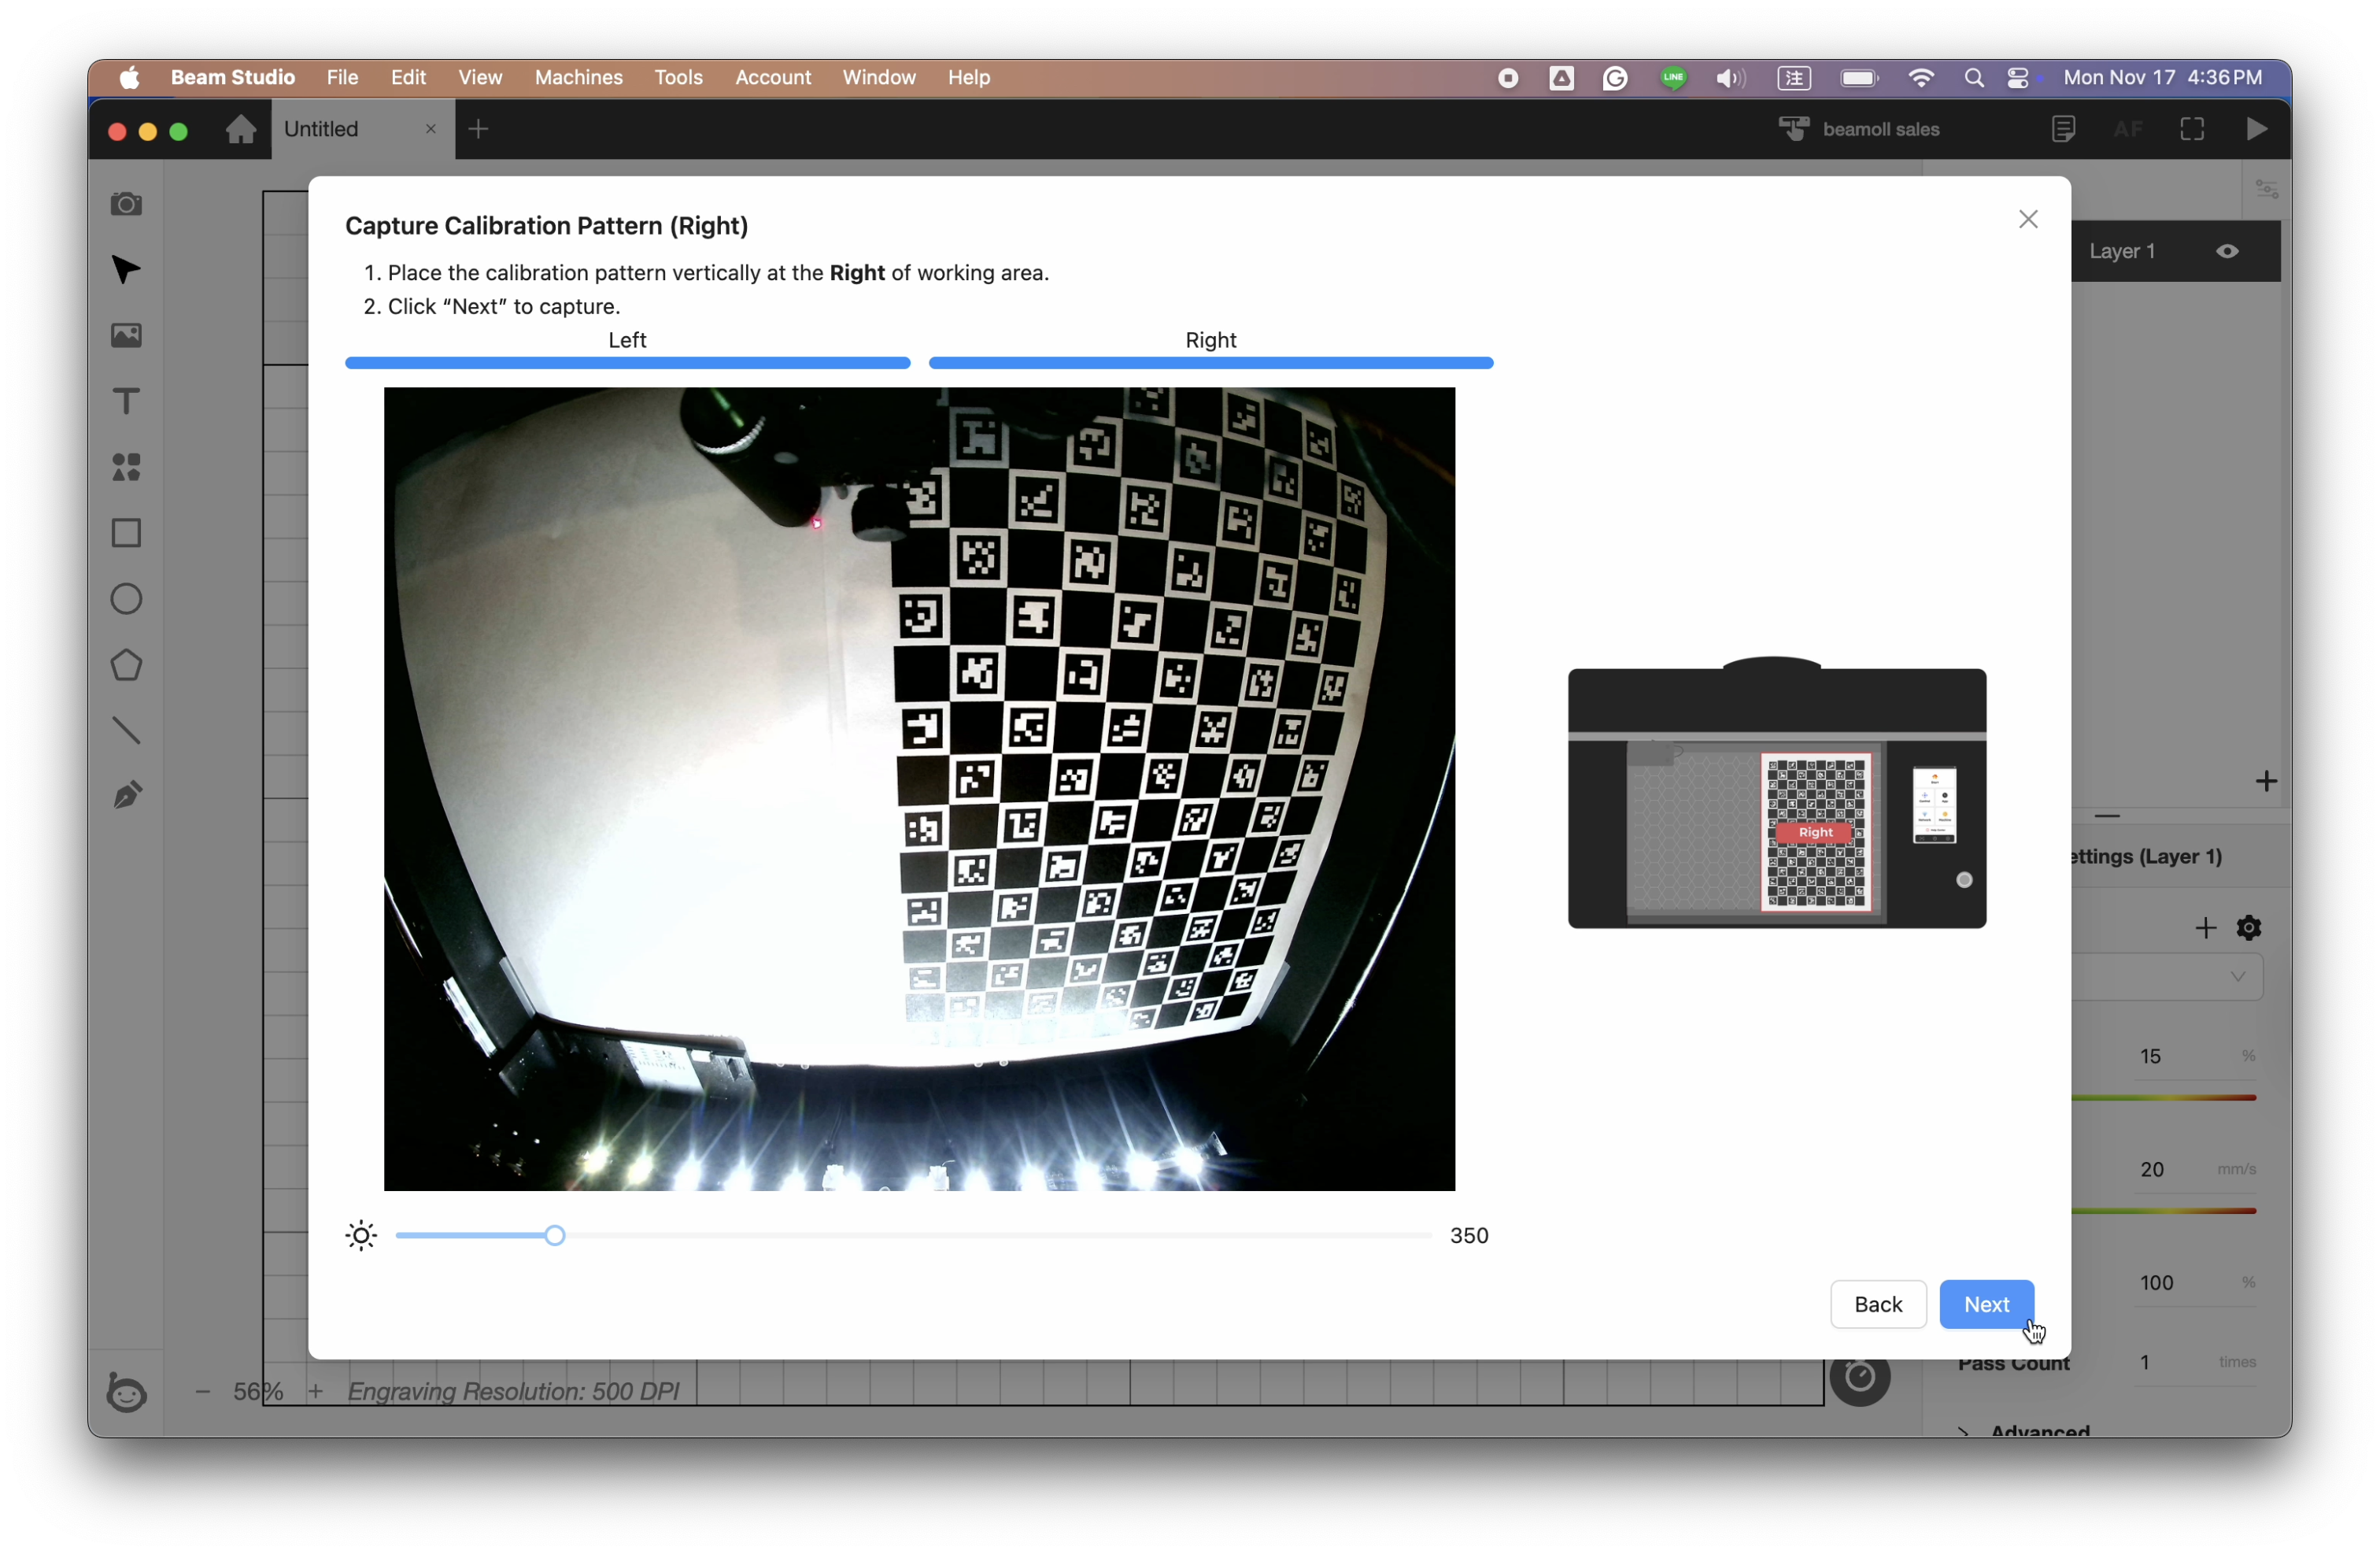Open the Beam Studio app menu
The image size is (2380, 1554).
click(233, 77)
